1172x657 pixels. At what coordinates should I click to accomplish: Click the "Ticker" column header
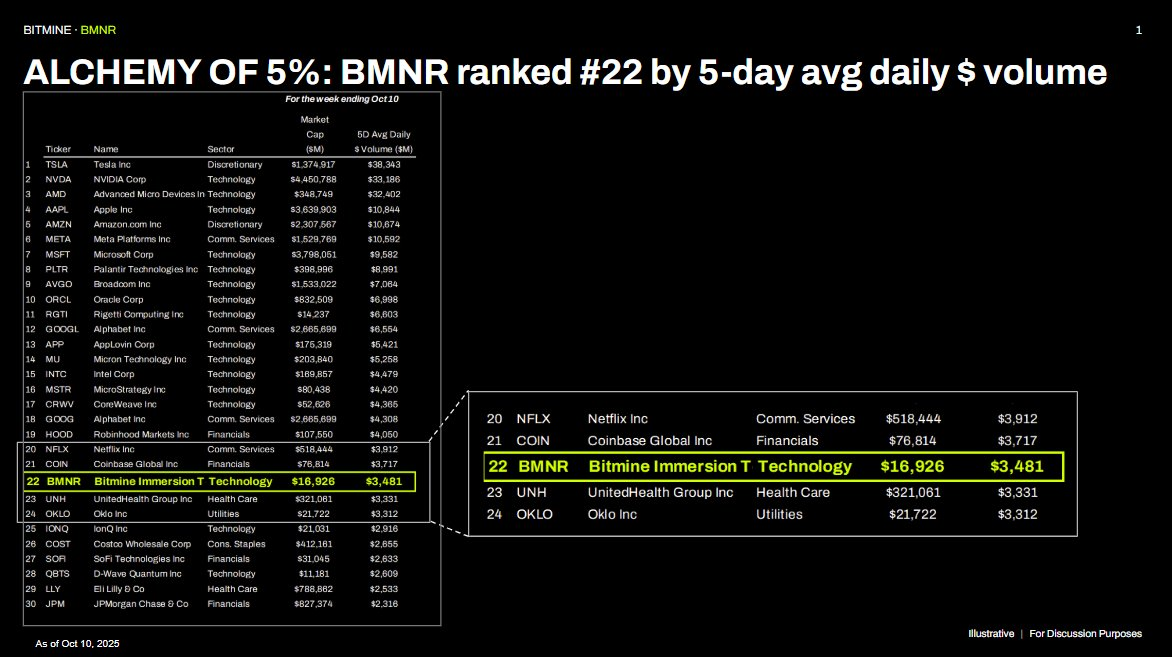[x=58, y=149]
